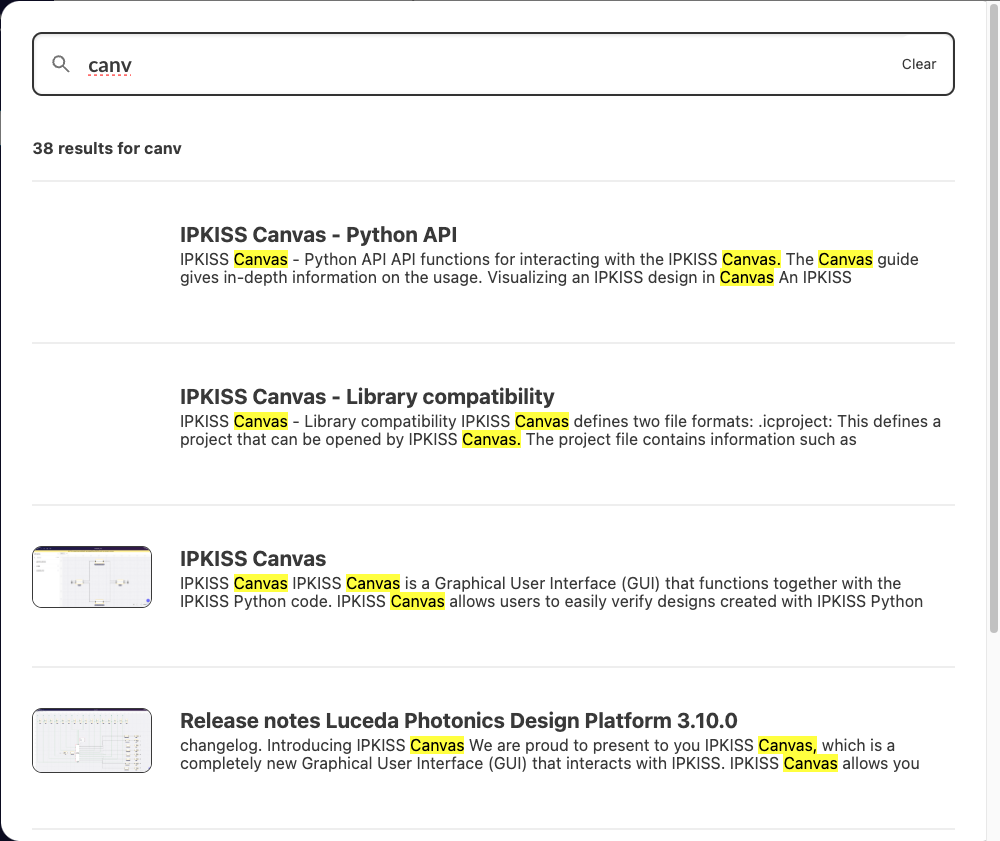Click the IPKISS Canvas result thumbnail image

(92, 577)
